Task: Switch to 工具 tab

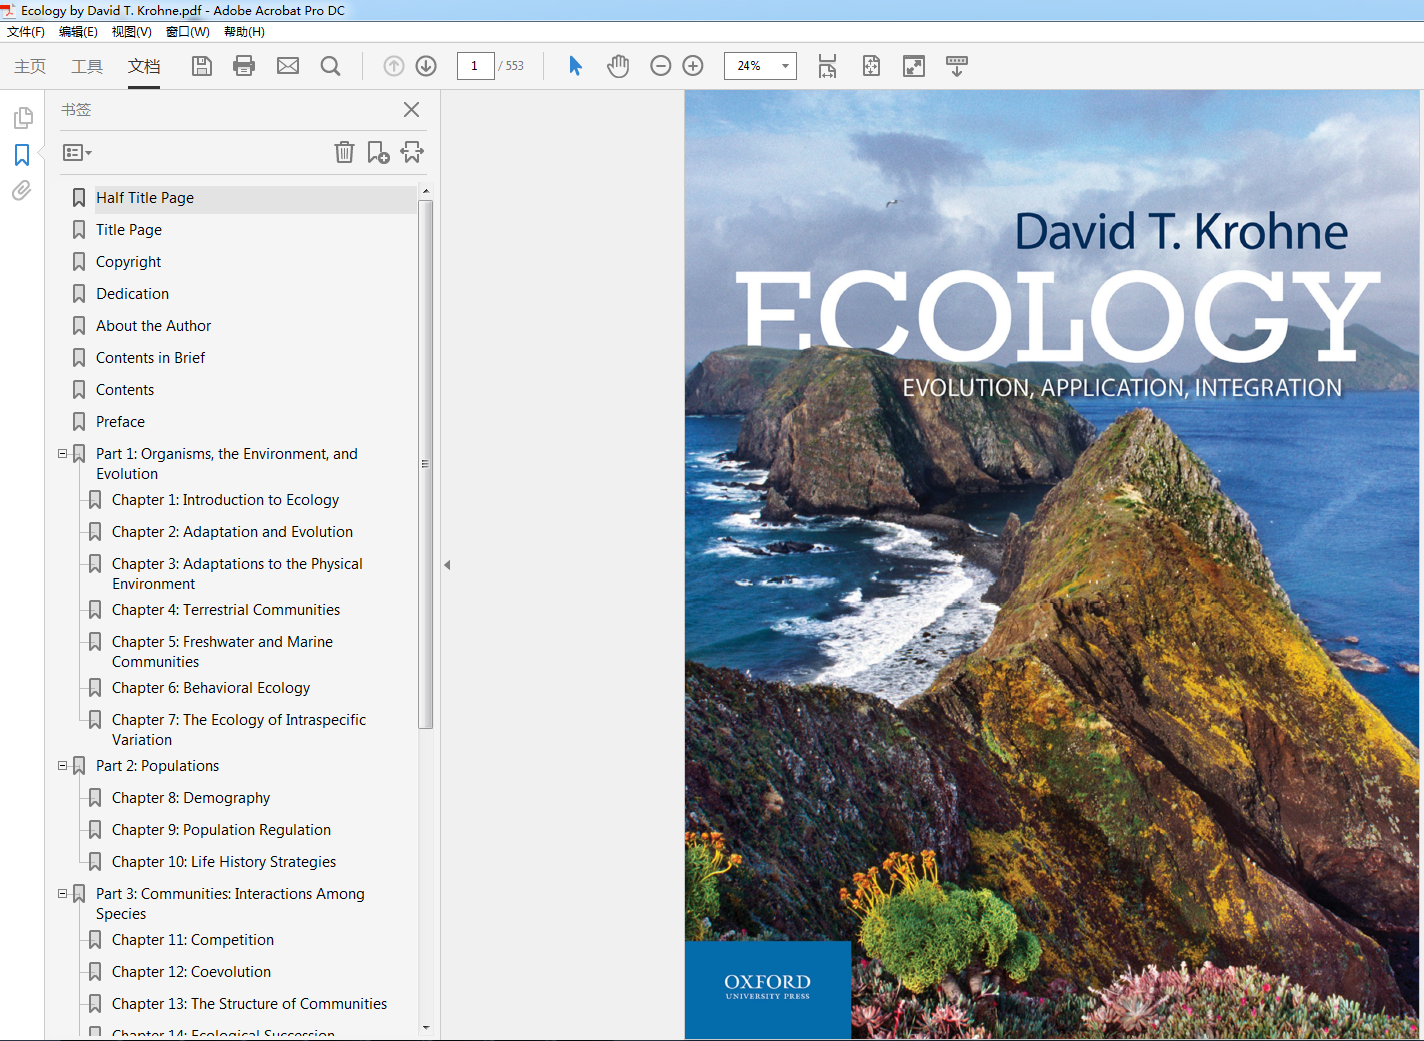Action: 87,66
